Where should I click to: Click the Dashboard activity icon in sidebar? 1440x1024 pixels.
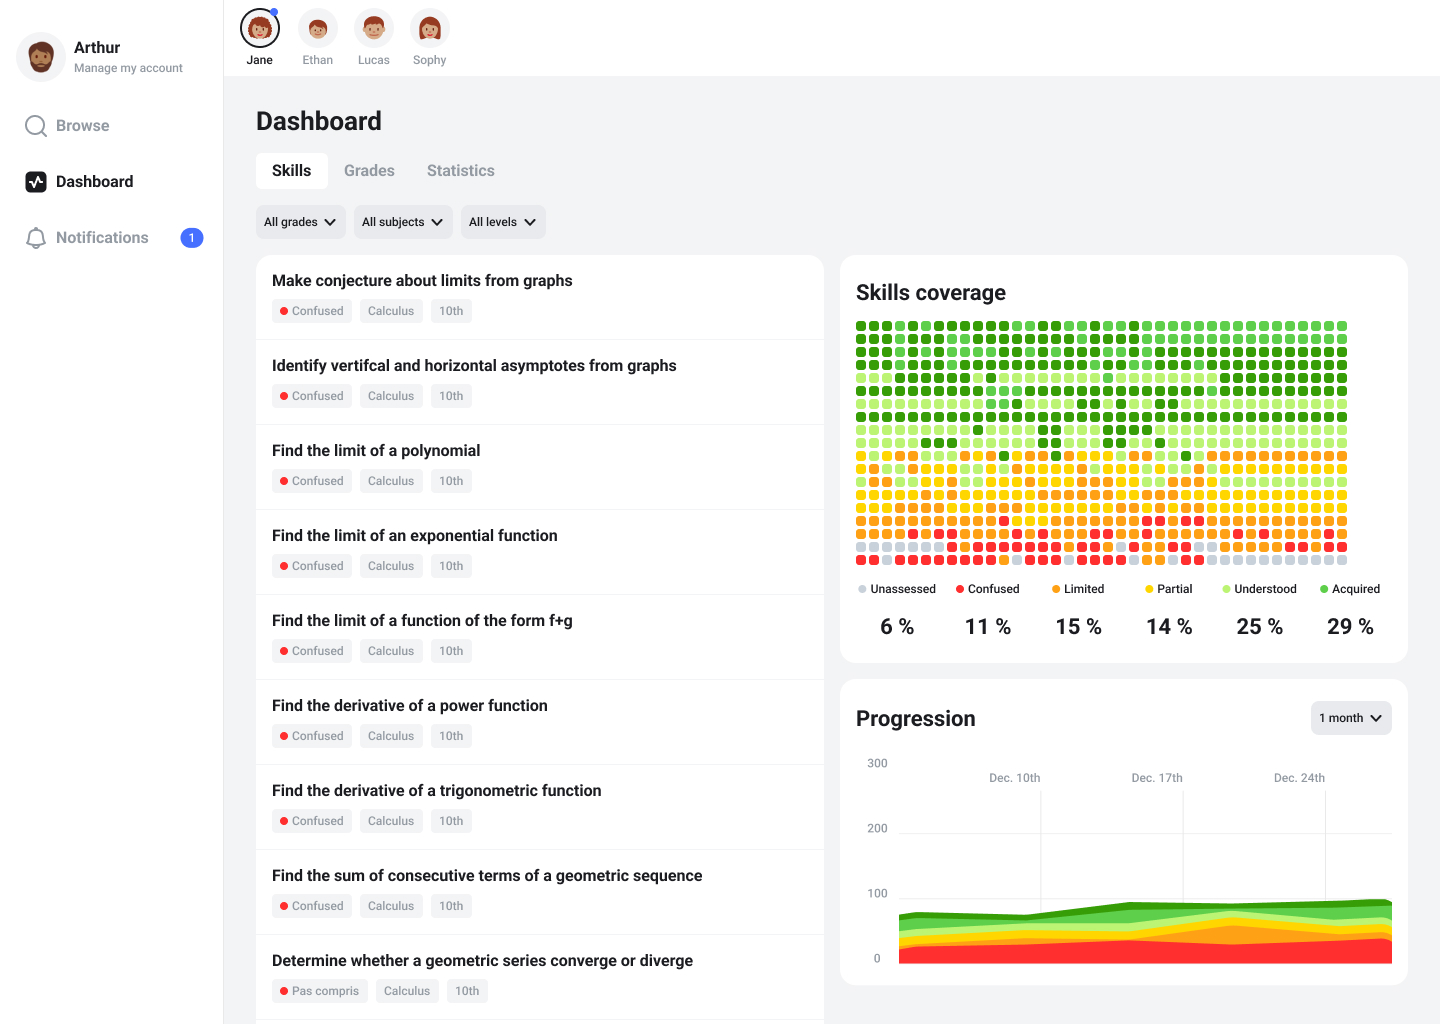36,182
